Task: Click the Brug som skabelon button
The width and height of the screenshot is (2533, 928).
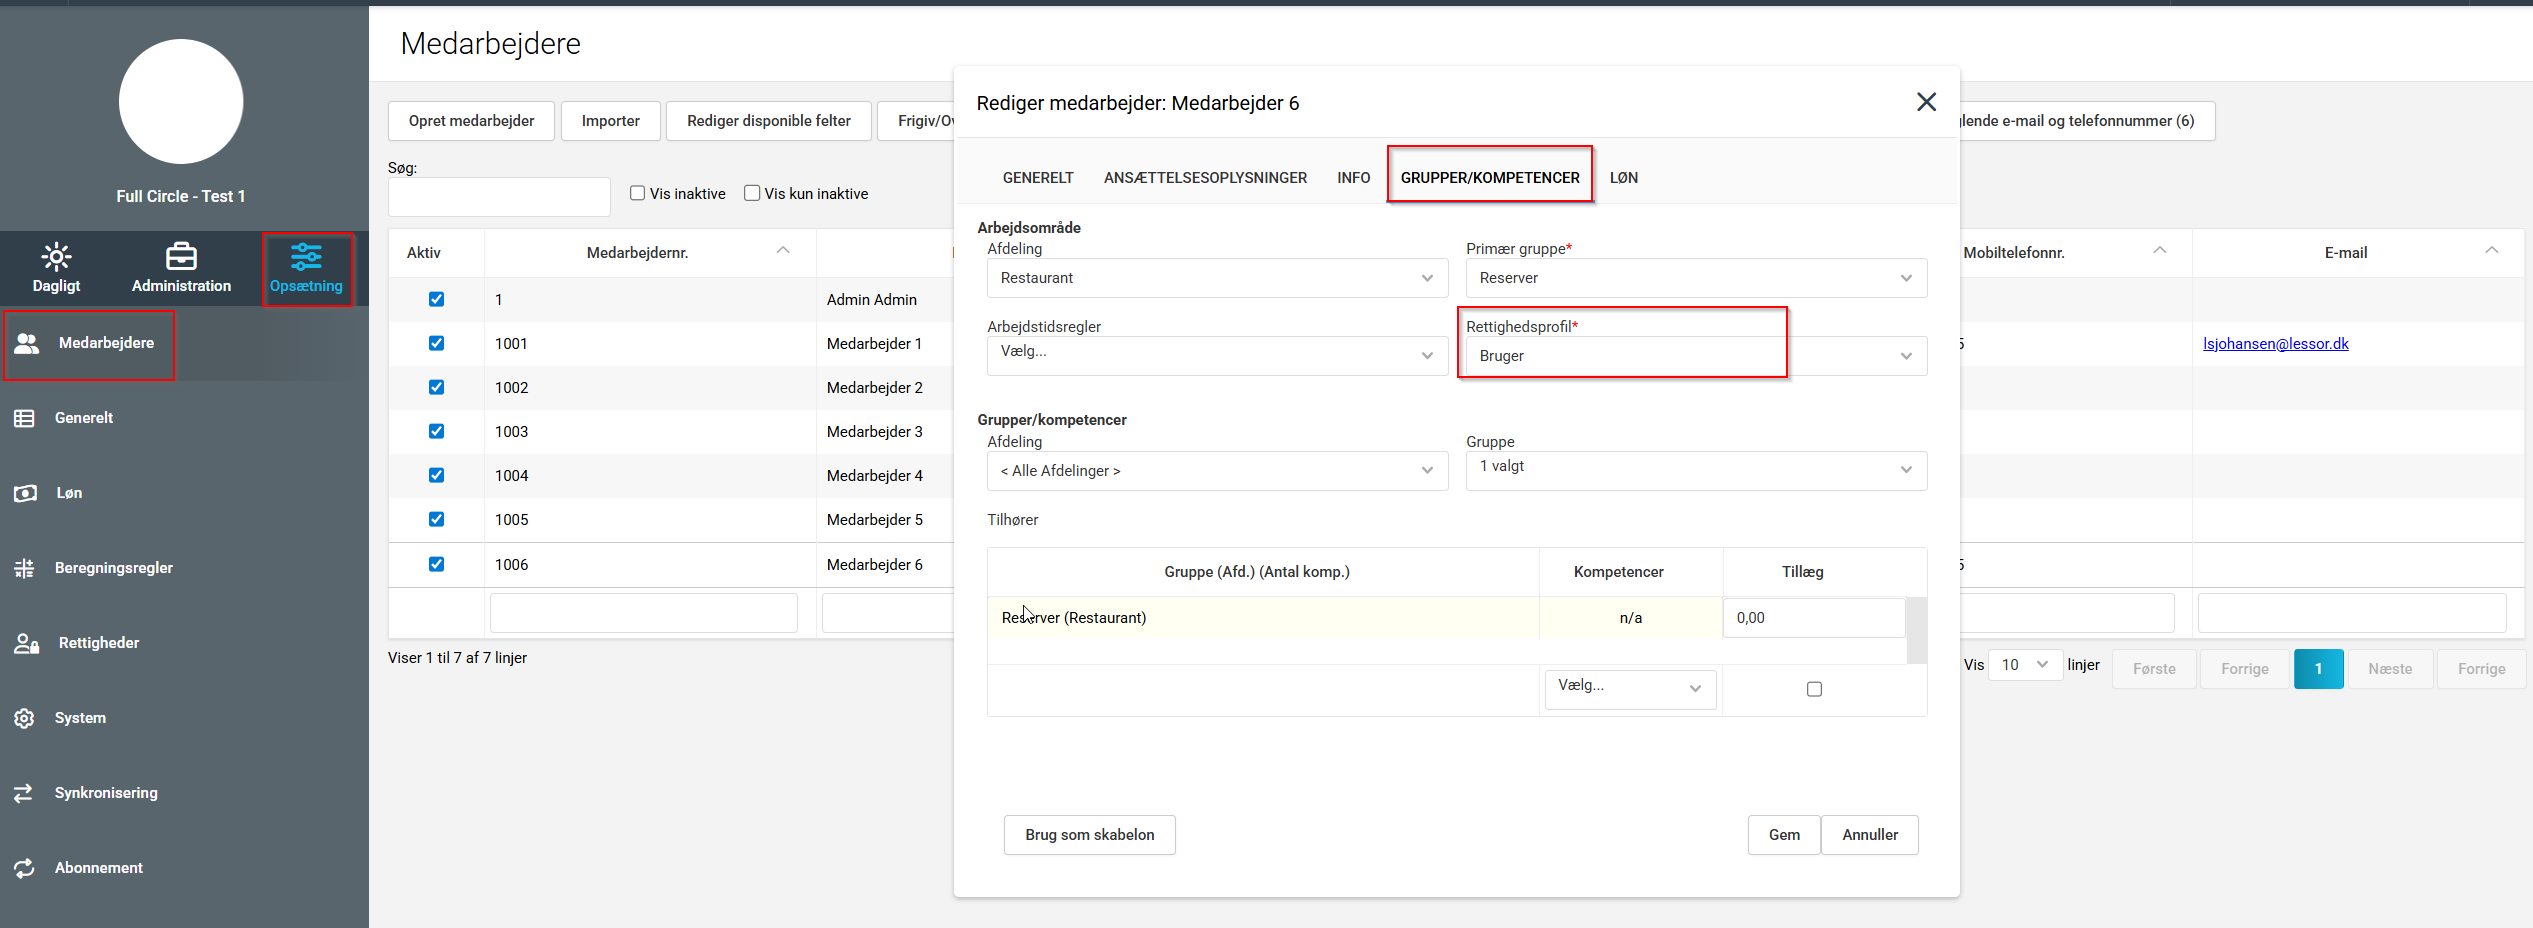Action: pyautogui.click(x=1089, y=835)
